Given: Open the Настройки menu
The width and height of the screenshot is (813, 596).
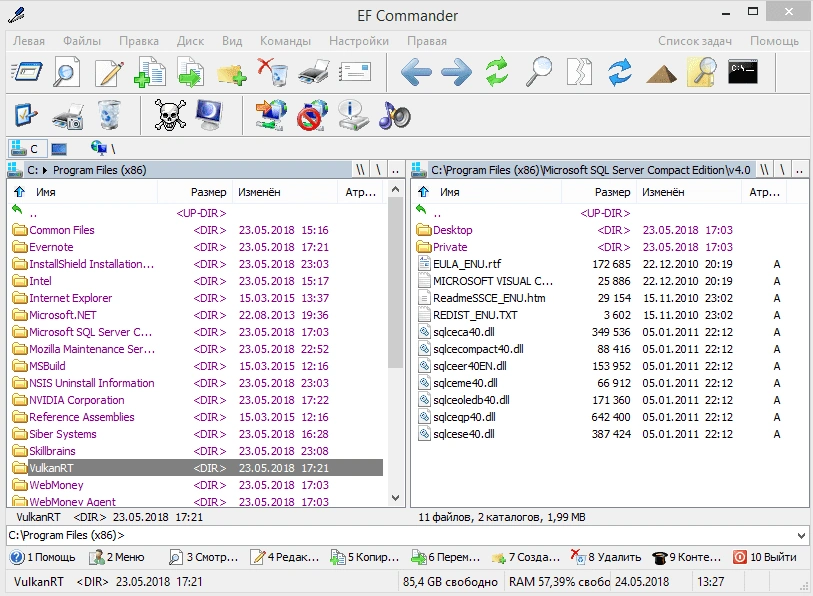Looking at the screenshot, I should click(x=359, y=41).
